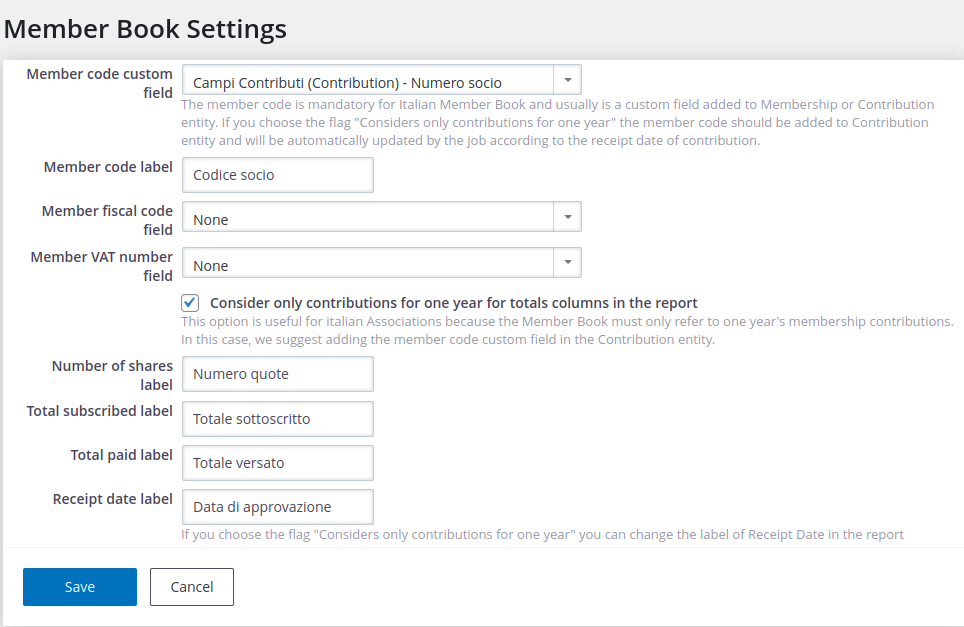The height and width of the screenshot is (627, 964).
Task: Open the Member VAT number field dropdown
Action: (381, 263)
